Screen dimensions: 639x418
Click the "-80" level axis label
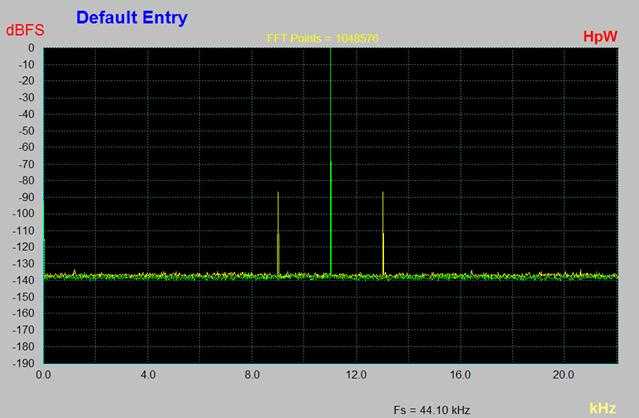27,180
